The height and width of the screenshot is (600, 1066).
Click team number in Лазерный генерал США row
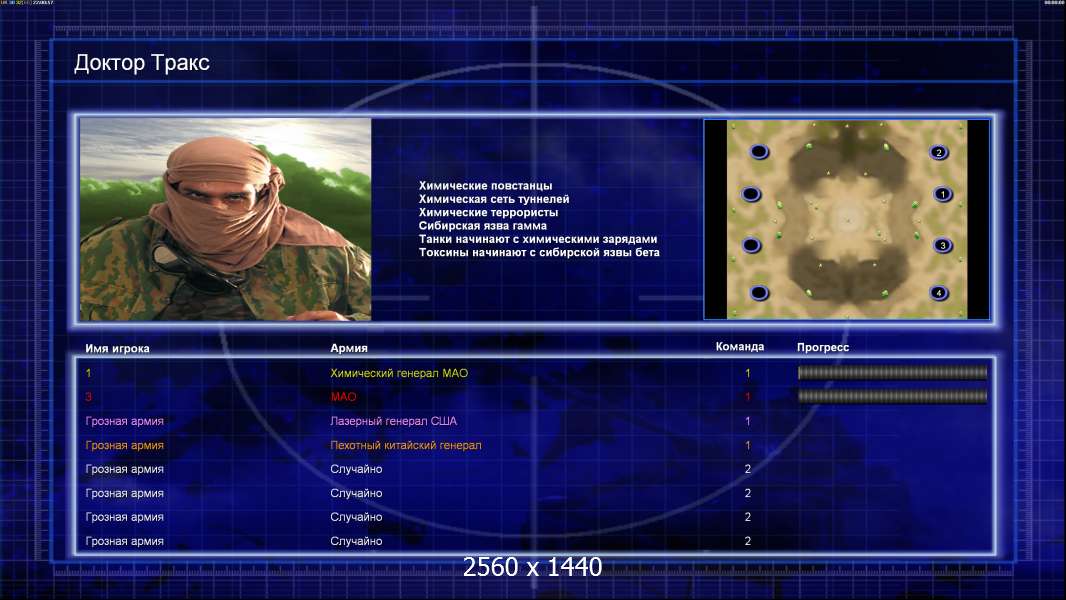tap(748, 421)
